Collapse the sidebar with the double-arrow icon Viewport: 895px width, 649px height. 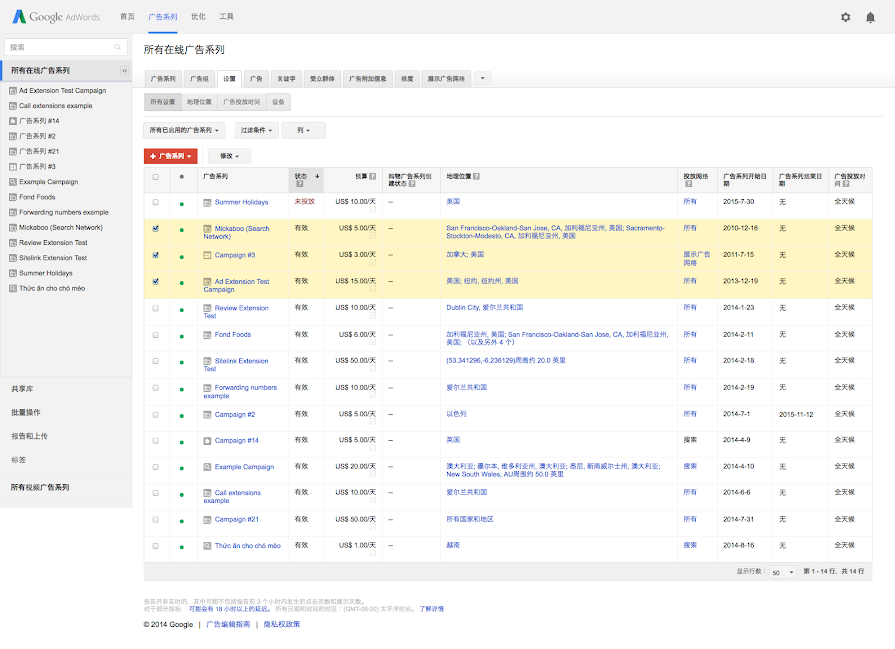(125, 71)
